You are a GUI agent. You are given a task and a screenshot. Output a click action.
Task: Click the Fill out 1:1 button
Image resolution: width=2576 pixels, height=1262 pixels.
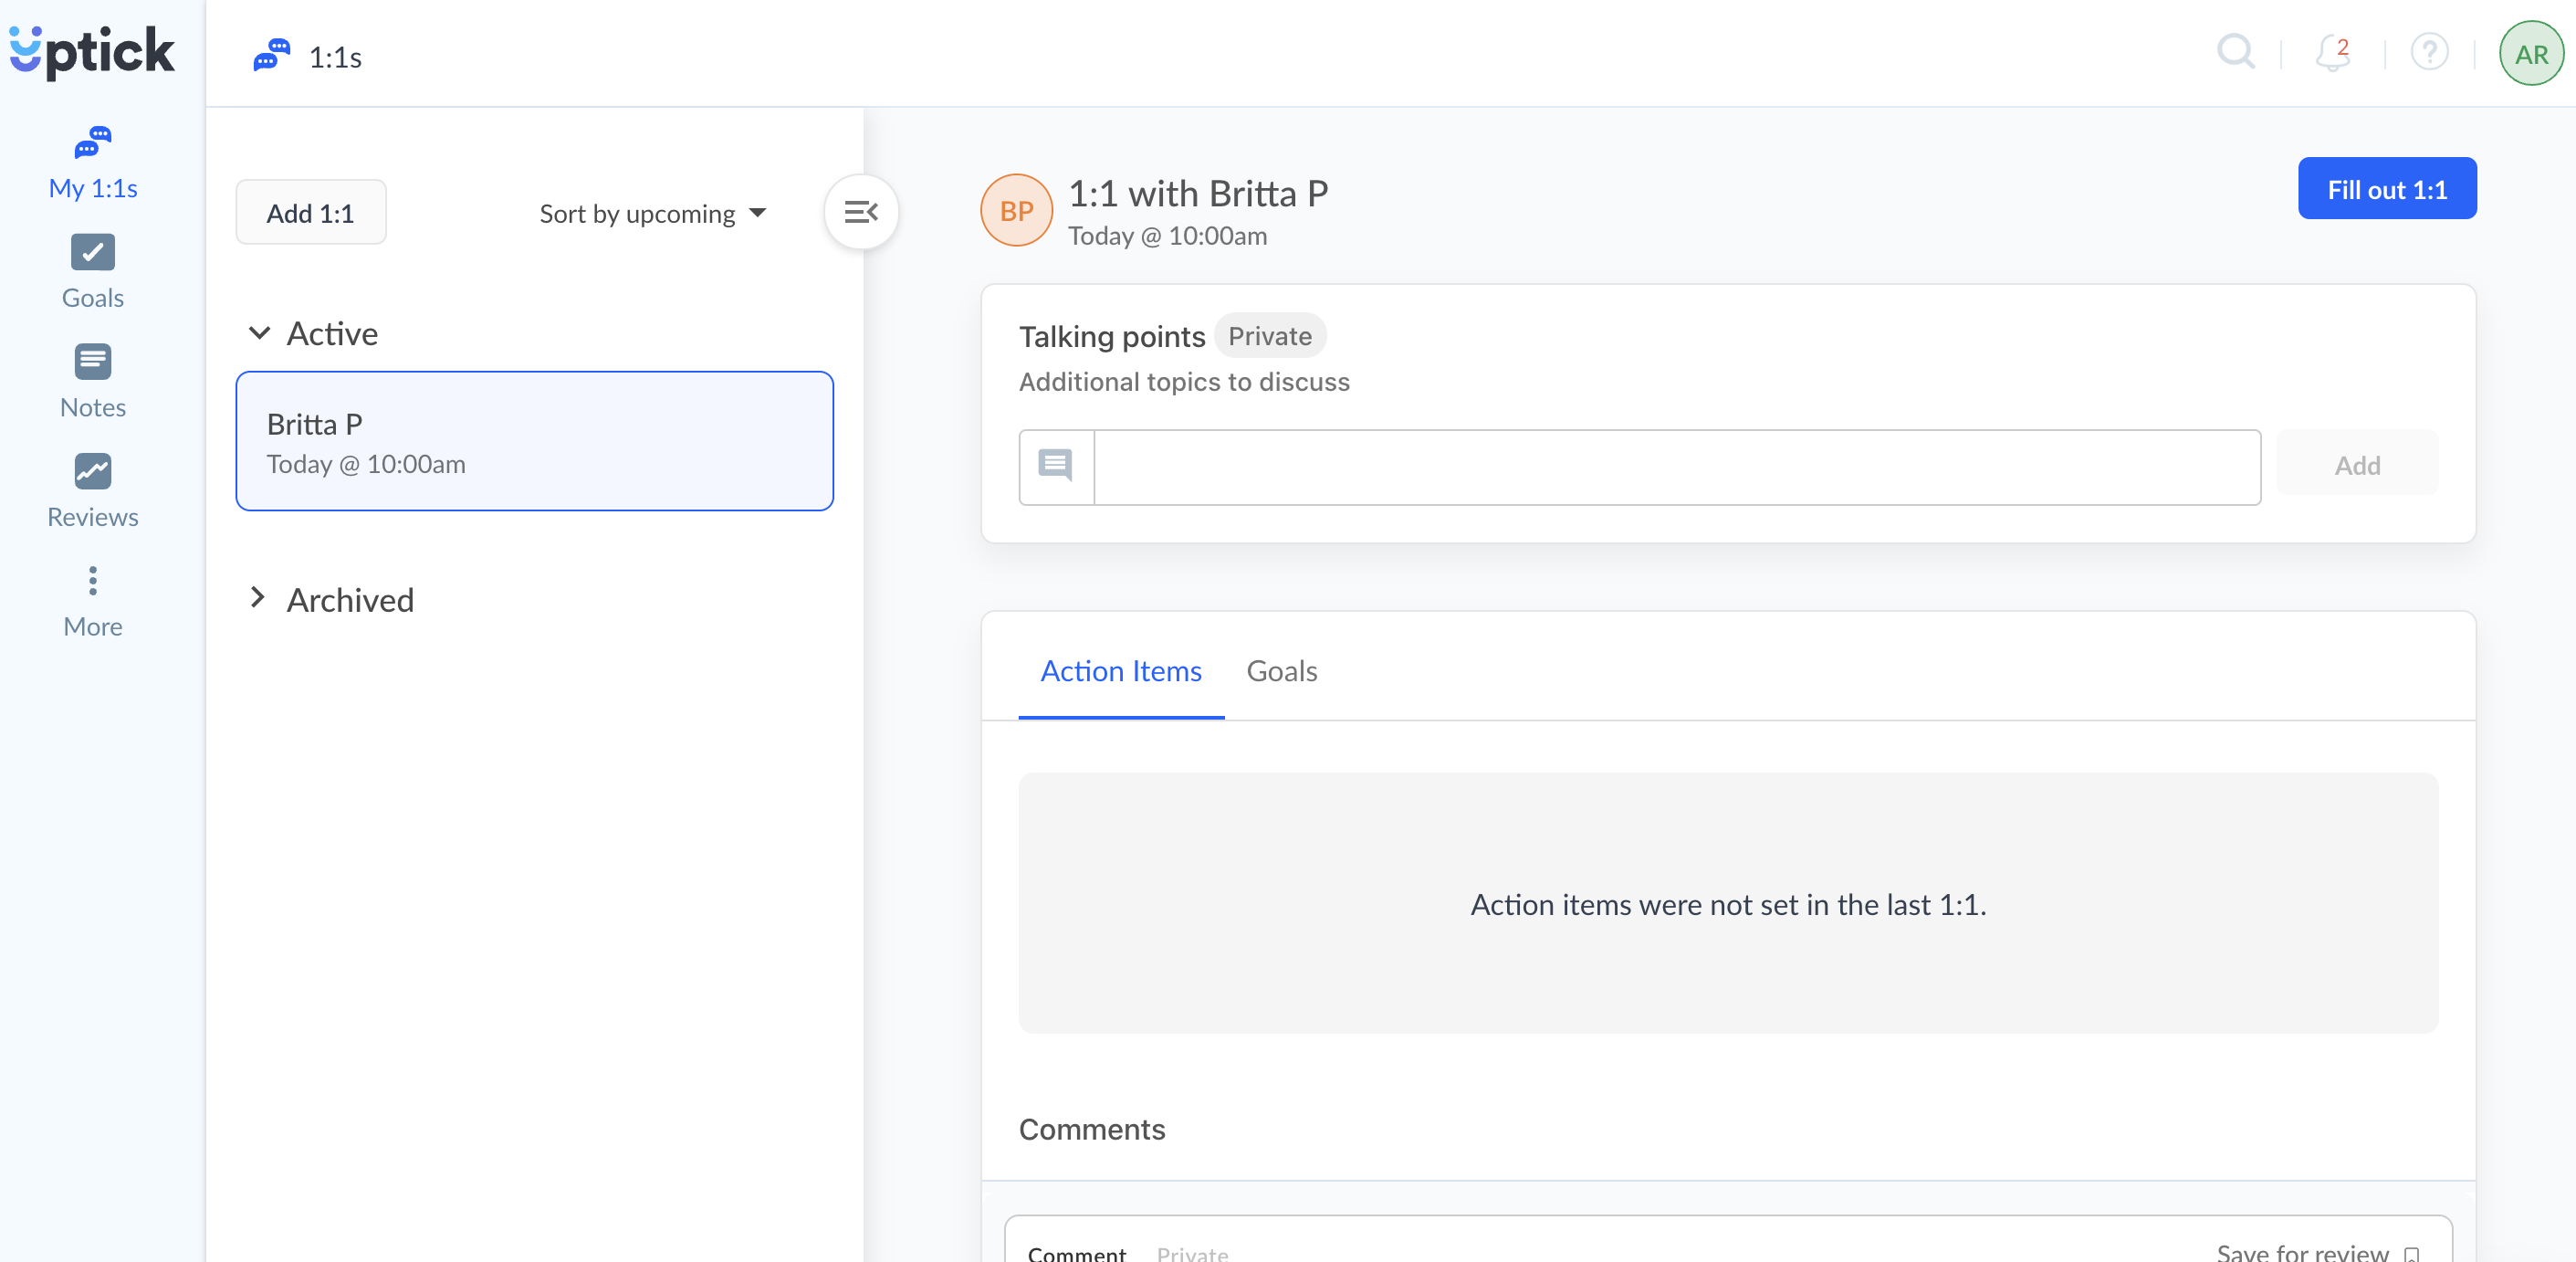(x=2386, y=189)
